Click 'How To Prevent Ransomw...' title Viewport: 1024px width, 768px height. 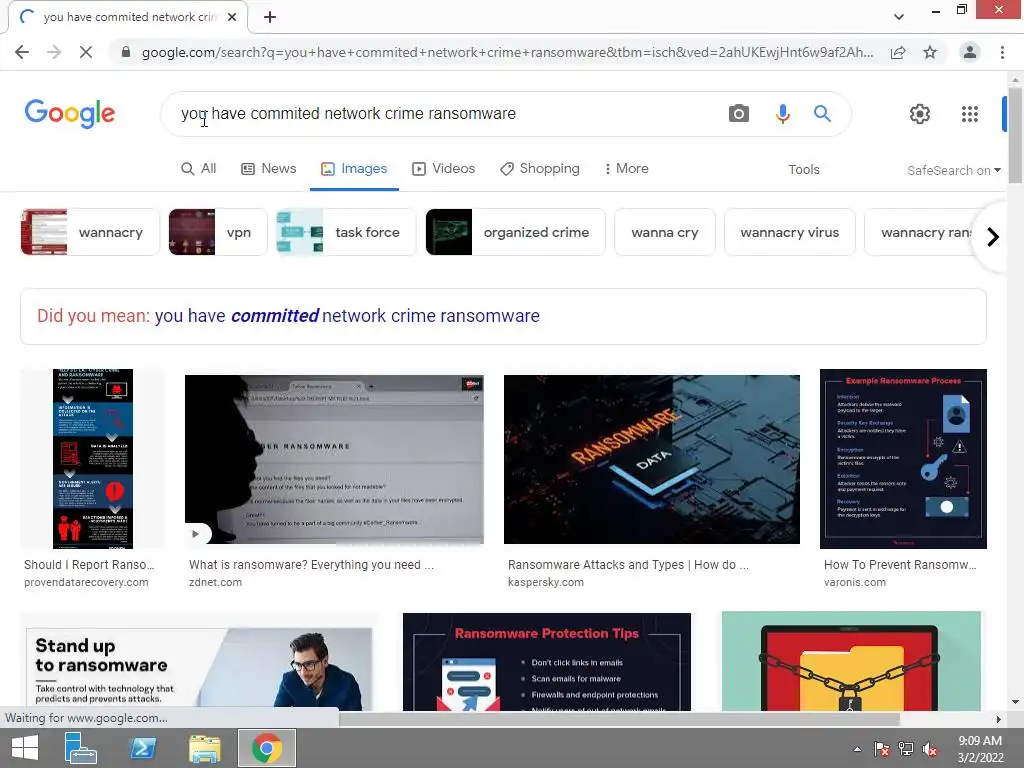[900, 565]
